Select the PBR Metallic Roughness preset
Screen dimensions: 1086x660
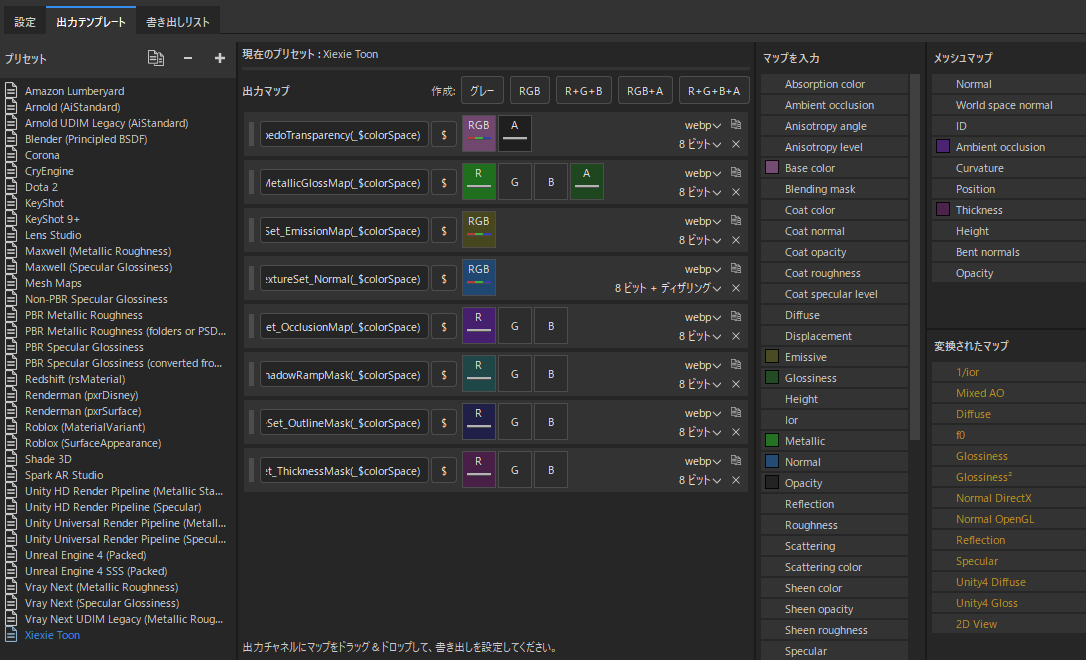(x=84, y=315)
